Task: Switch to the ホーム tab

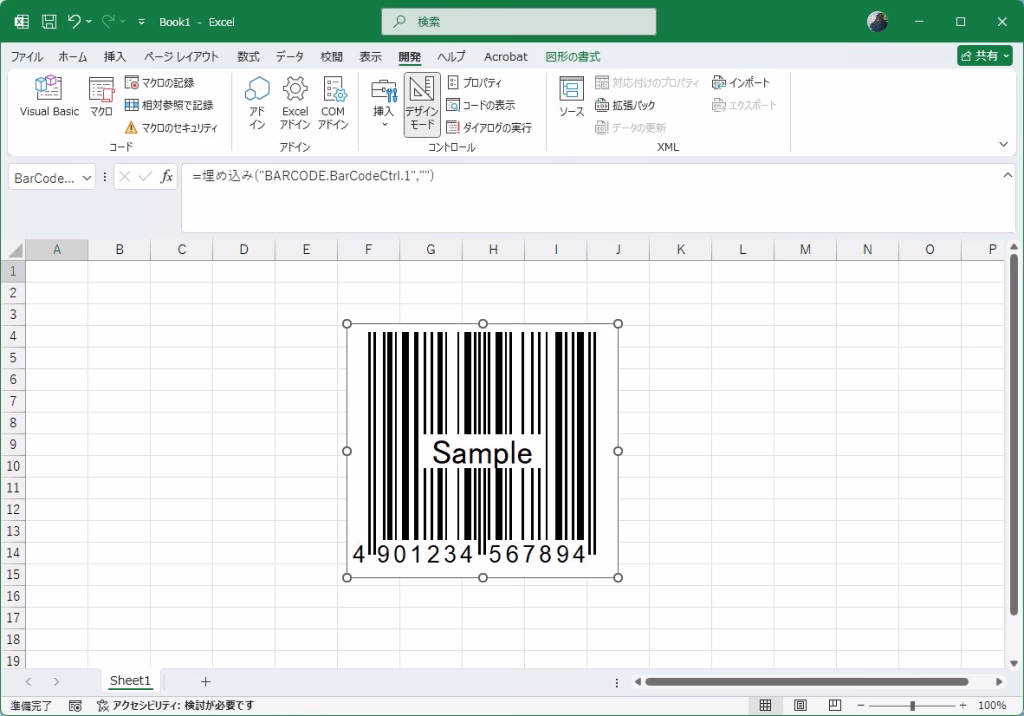Action: (72, 57)
